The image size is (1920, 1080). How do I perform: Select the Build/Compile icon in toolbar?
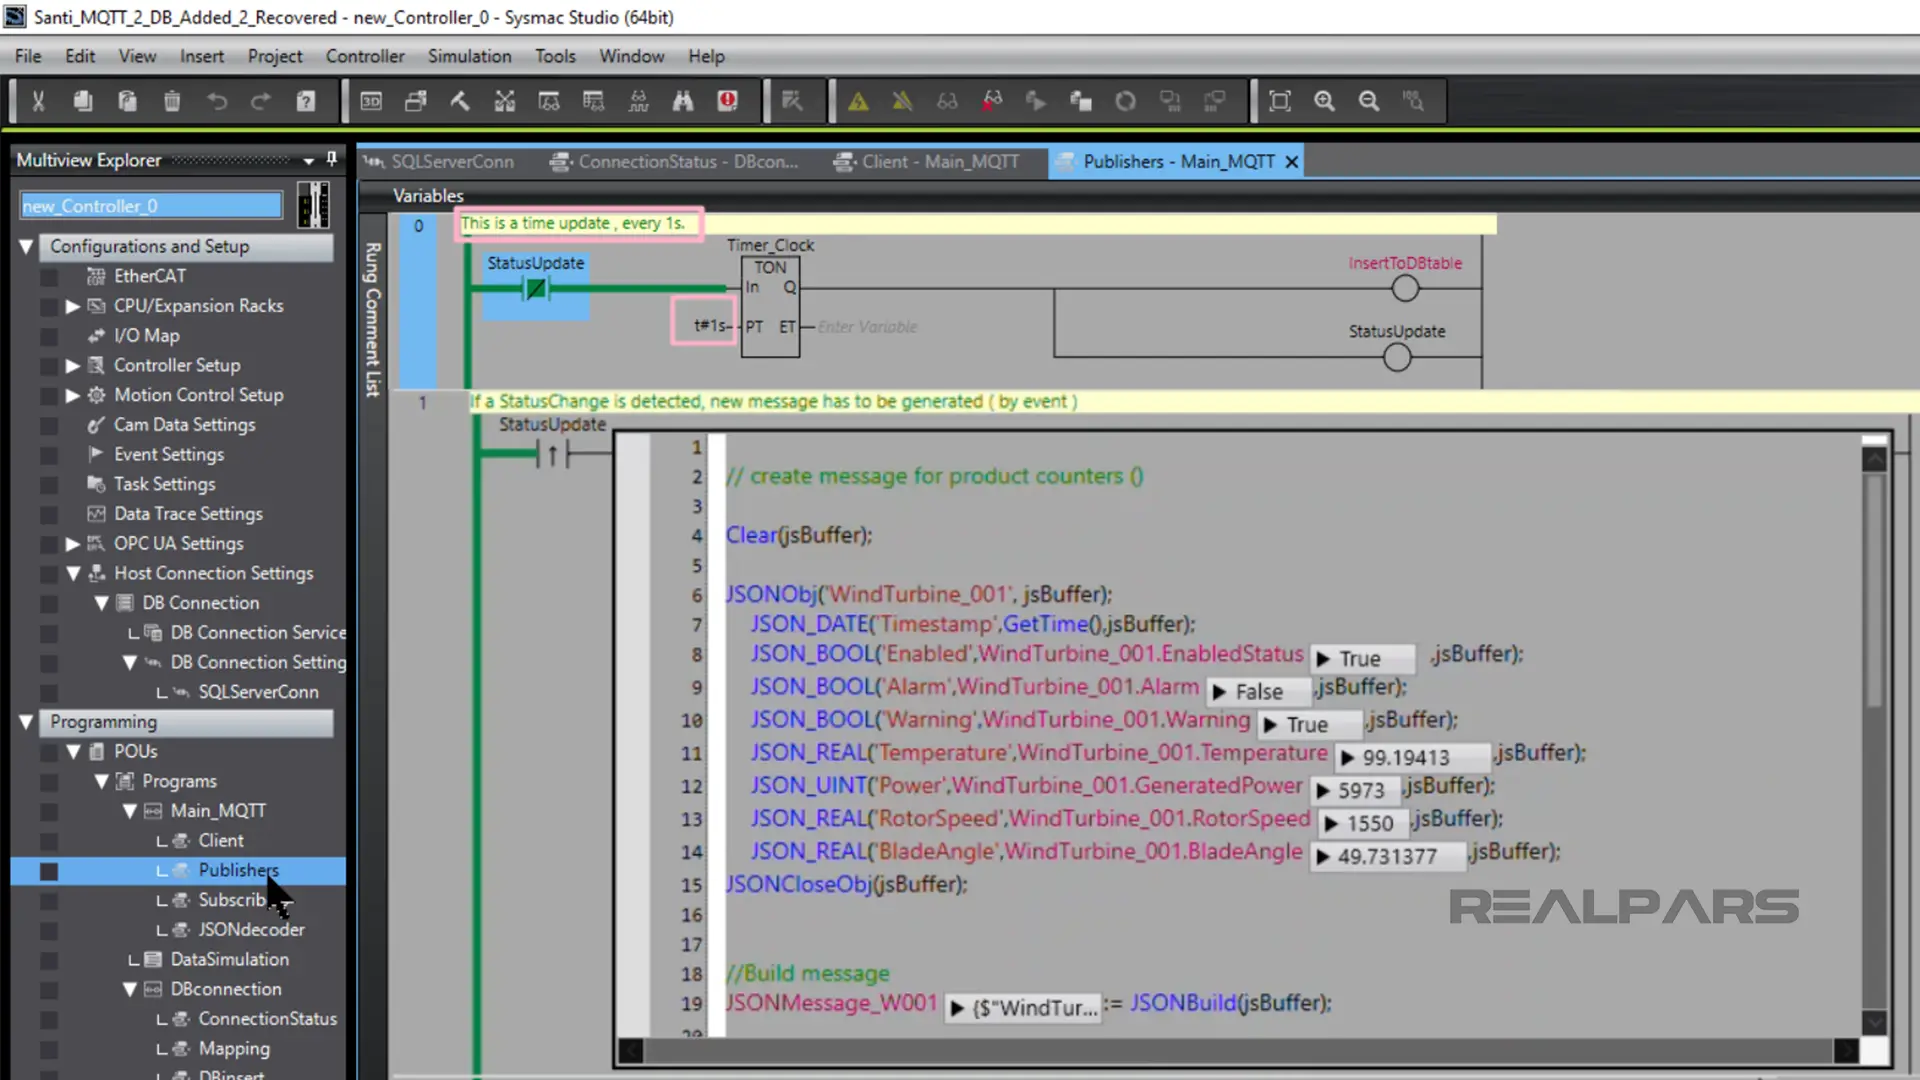click(460, 102)
